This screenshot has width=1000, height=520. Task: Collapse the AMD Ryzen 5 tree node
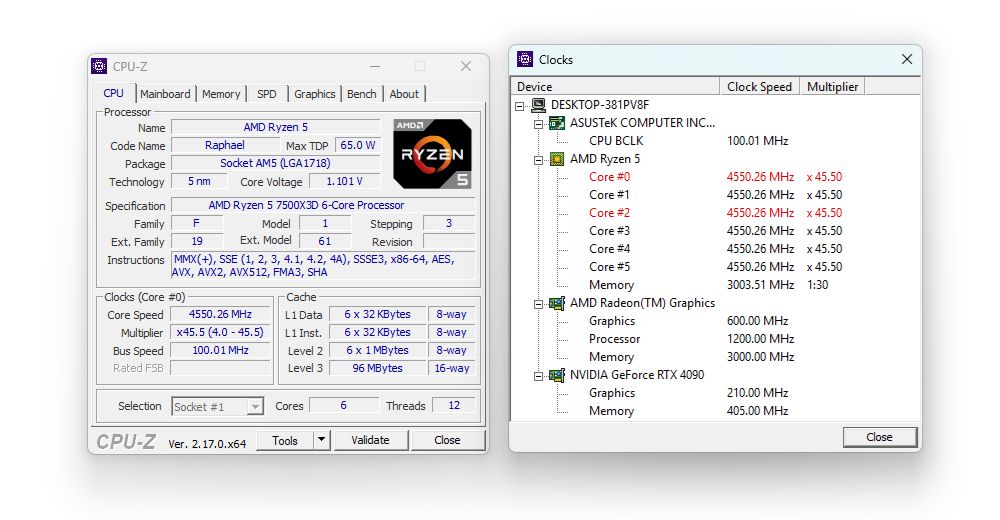click(x=538, y=160)
